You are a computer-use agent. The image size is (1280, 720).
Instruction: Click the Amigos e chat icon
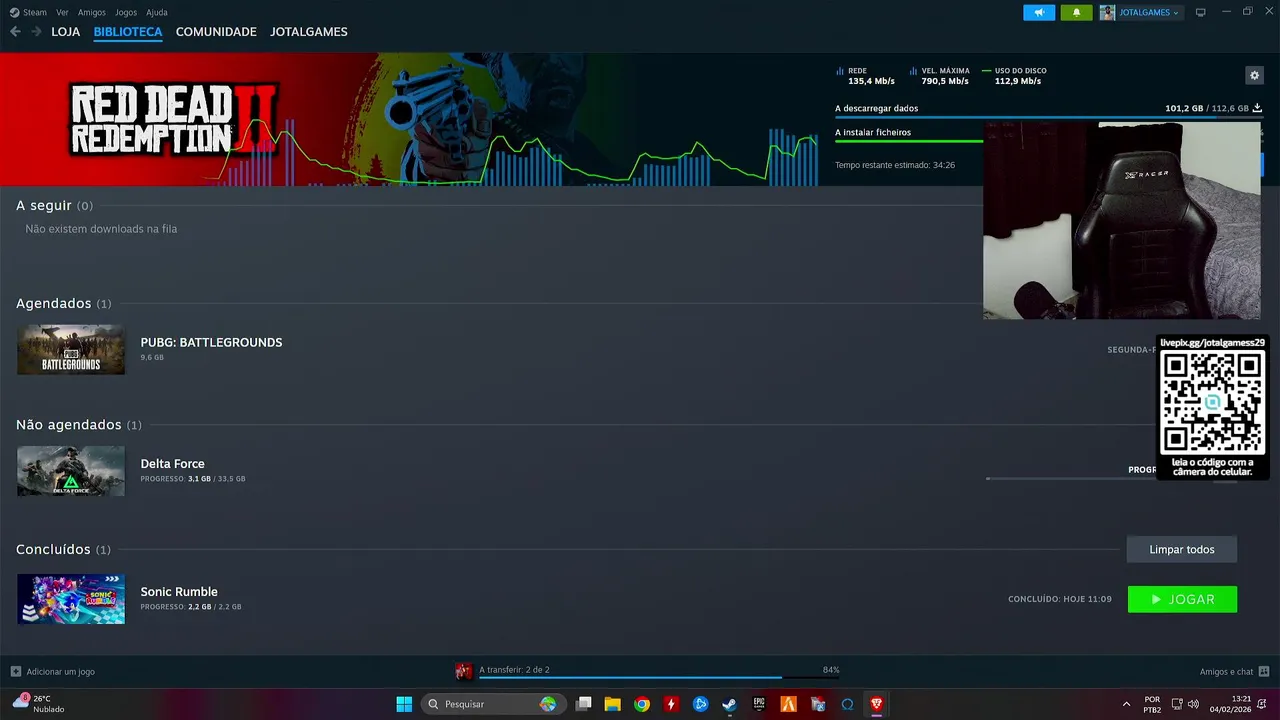pyautogui.click(x=1264, y=671)
